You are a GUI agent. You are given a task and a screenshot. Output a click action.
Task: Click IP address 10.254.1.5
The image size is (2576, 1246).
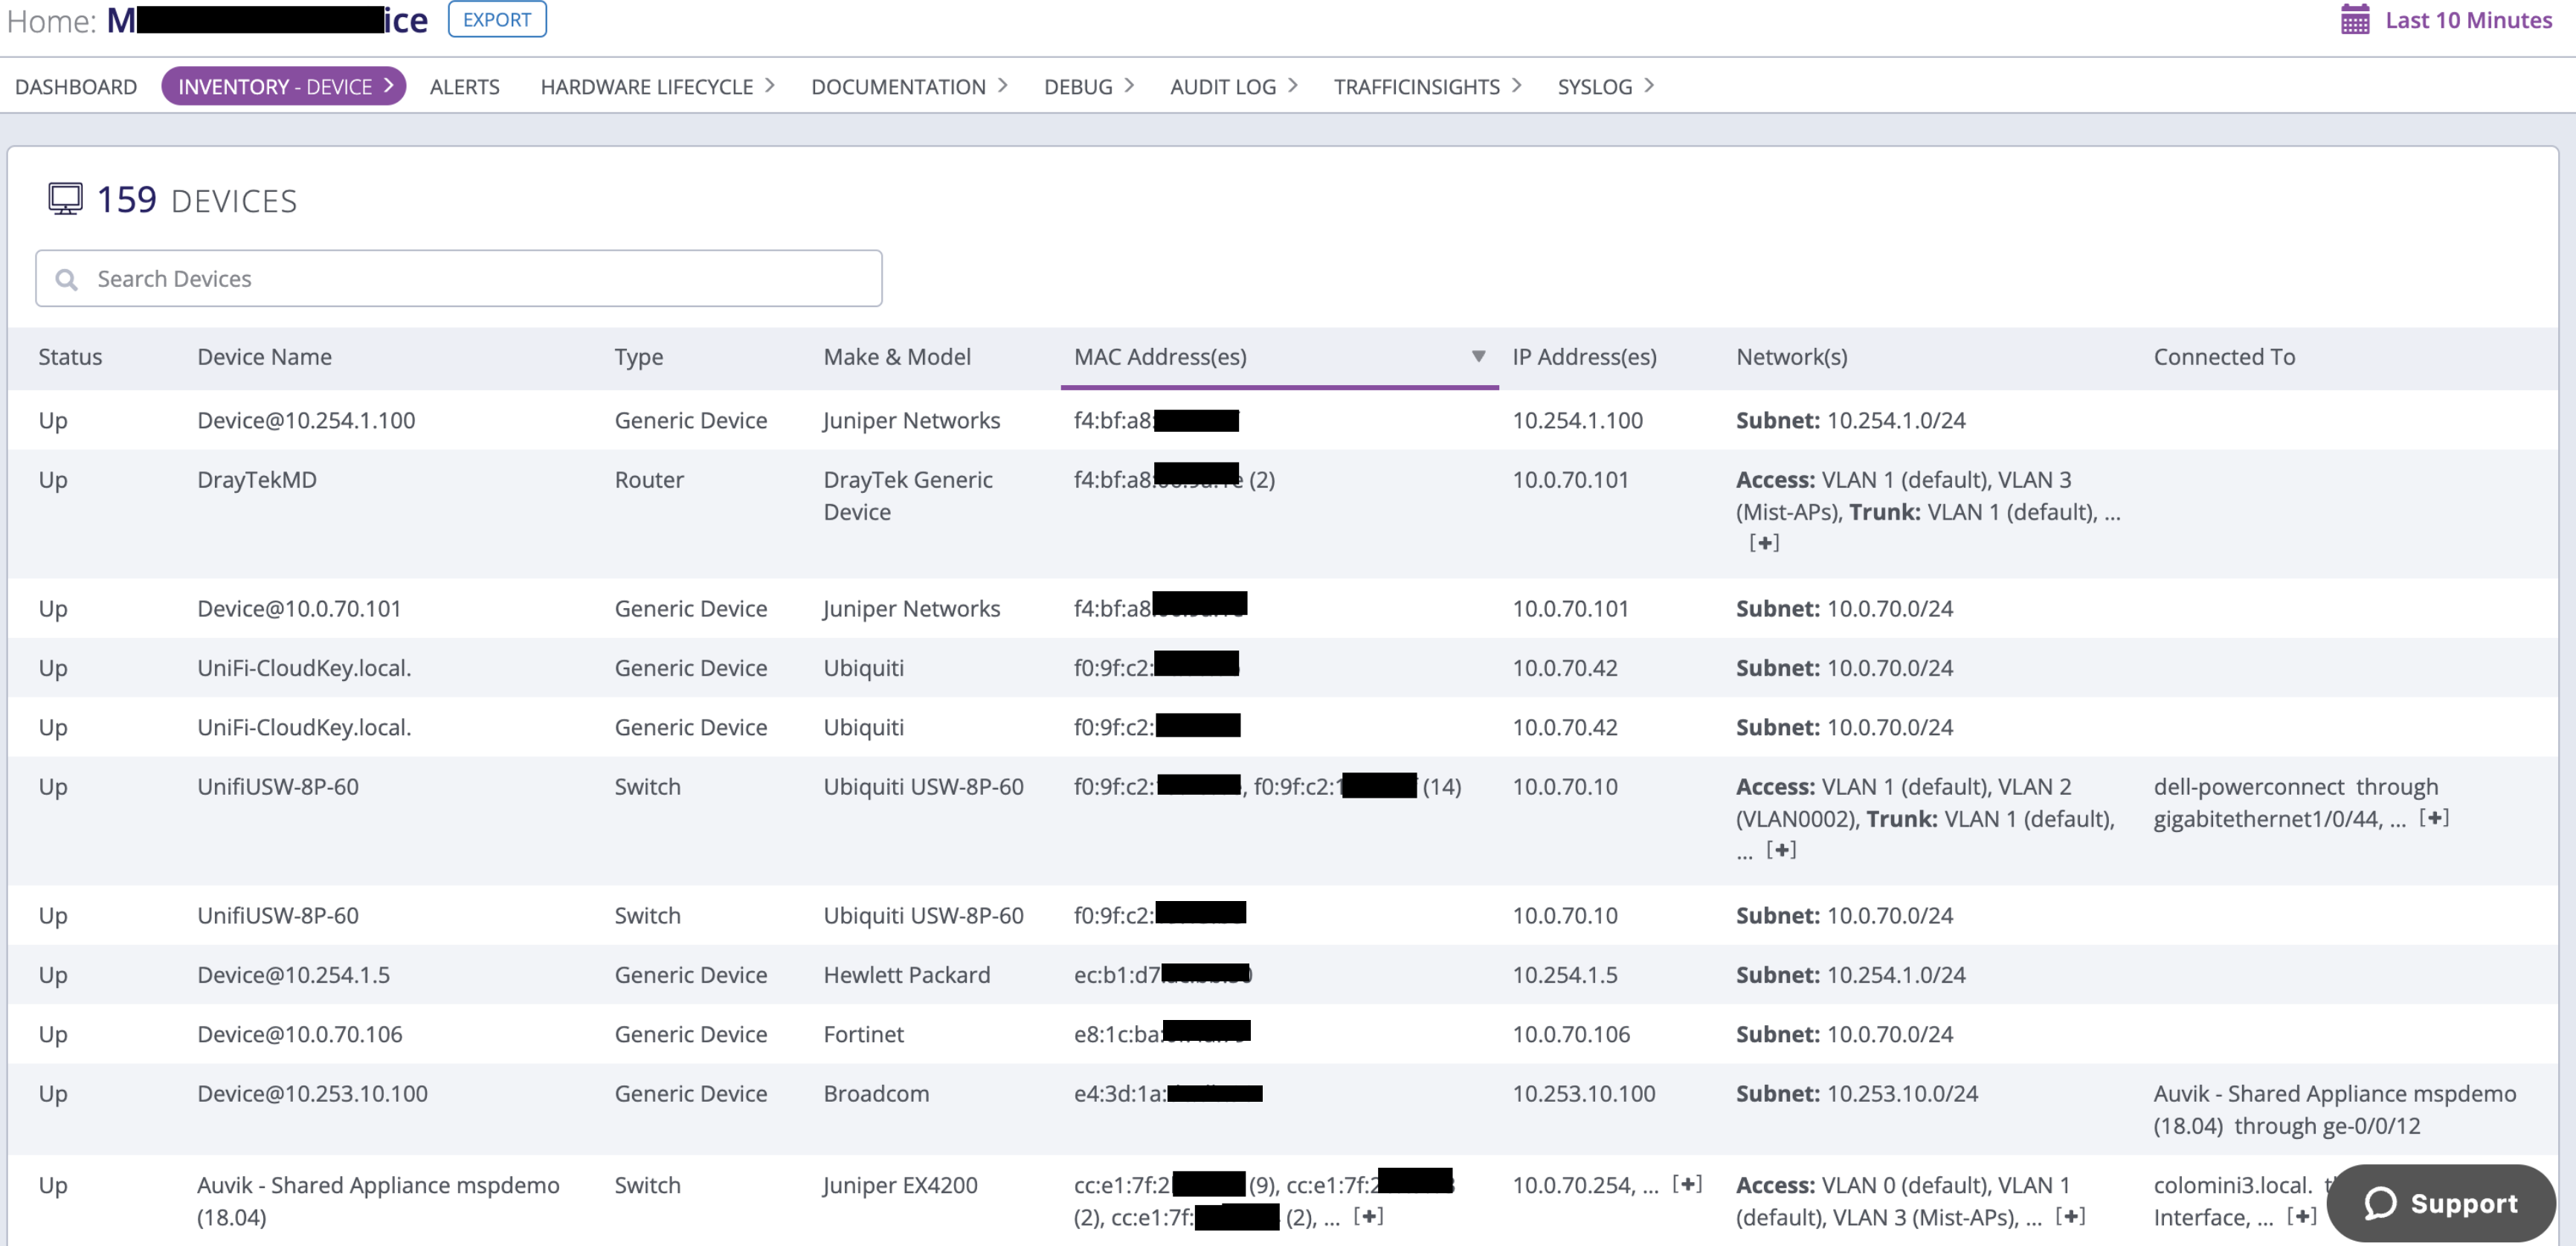(x=1564, y=975)
